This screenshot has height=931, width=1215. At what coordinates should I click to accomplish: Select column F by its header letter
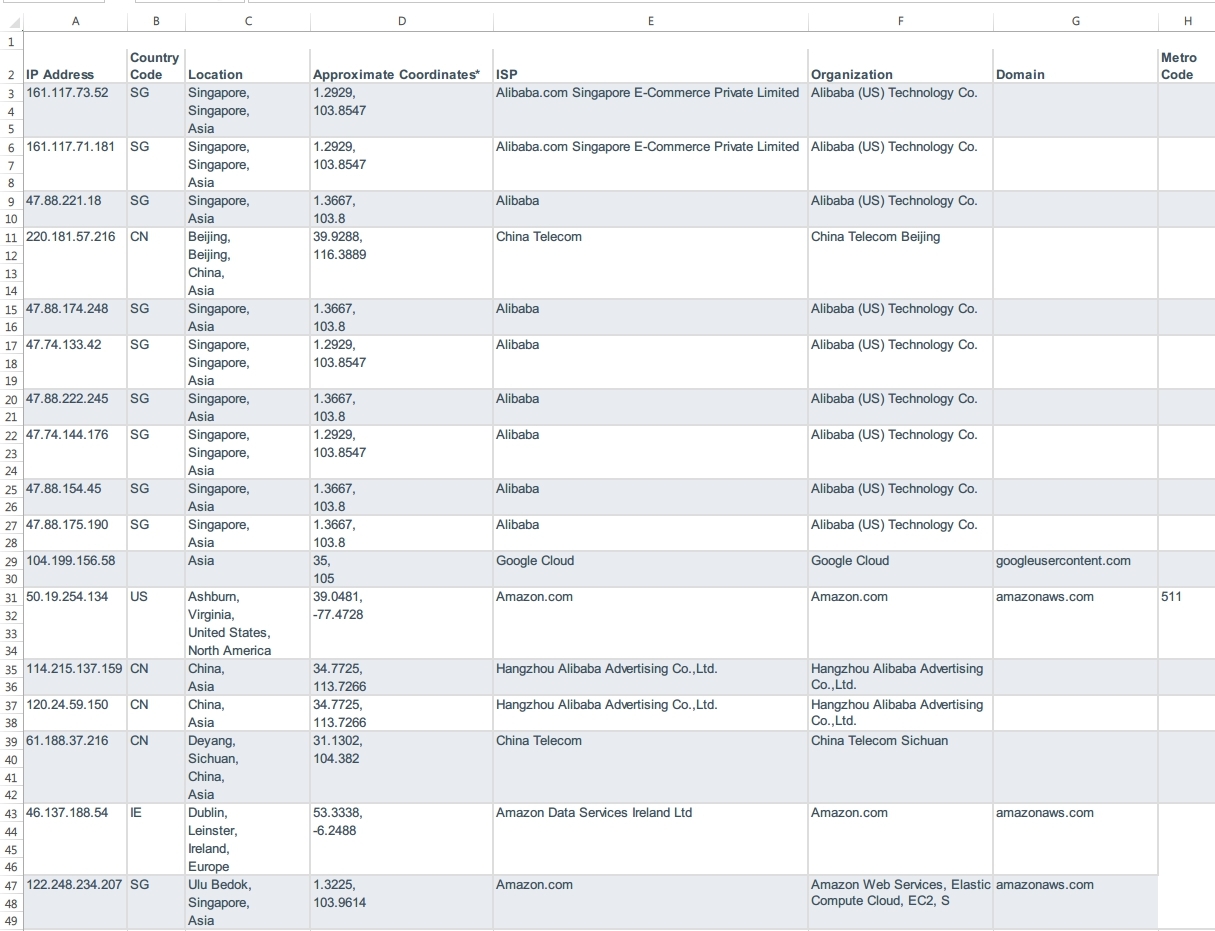click(x=900, y=21)
